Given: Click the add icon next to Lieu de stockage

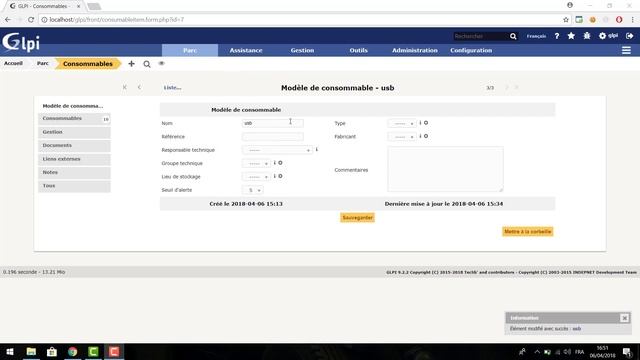Looking at the screenshot, I should point(280,176).
